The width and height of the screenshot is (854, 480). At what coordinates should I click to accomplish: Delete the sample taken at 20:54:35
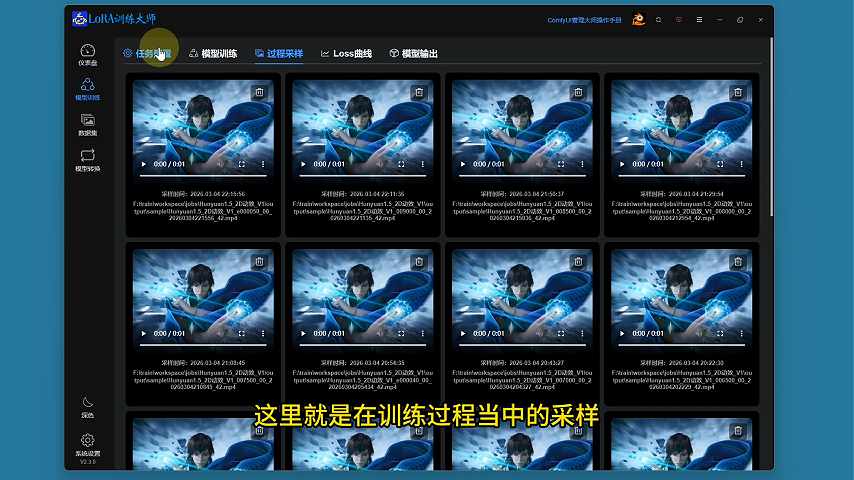tap(419, 262)
